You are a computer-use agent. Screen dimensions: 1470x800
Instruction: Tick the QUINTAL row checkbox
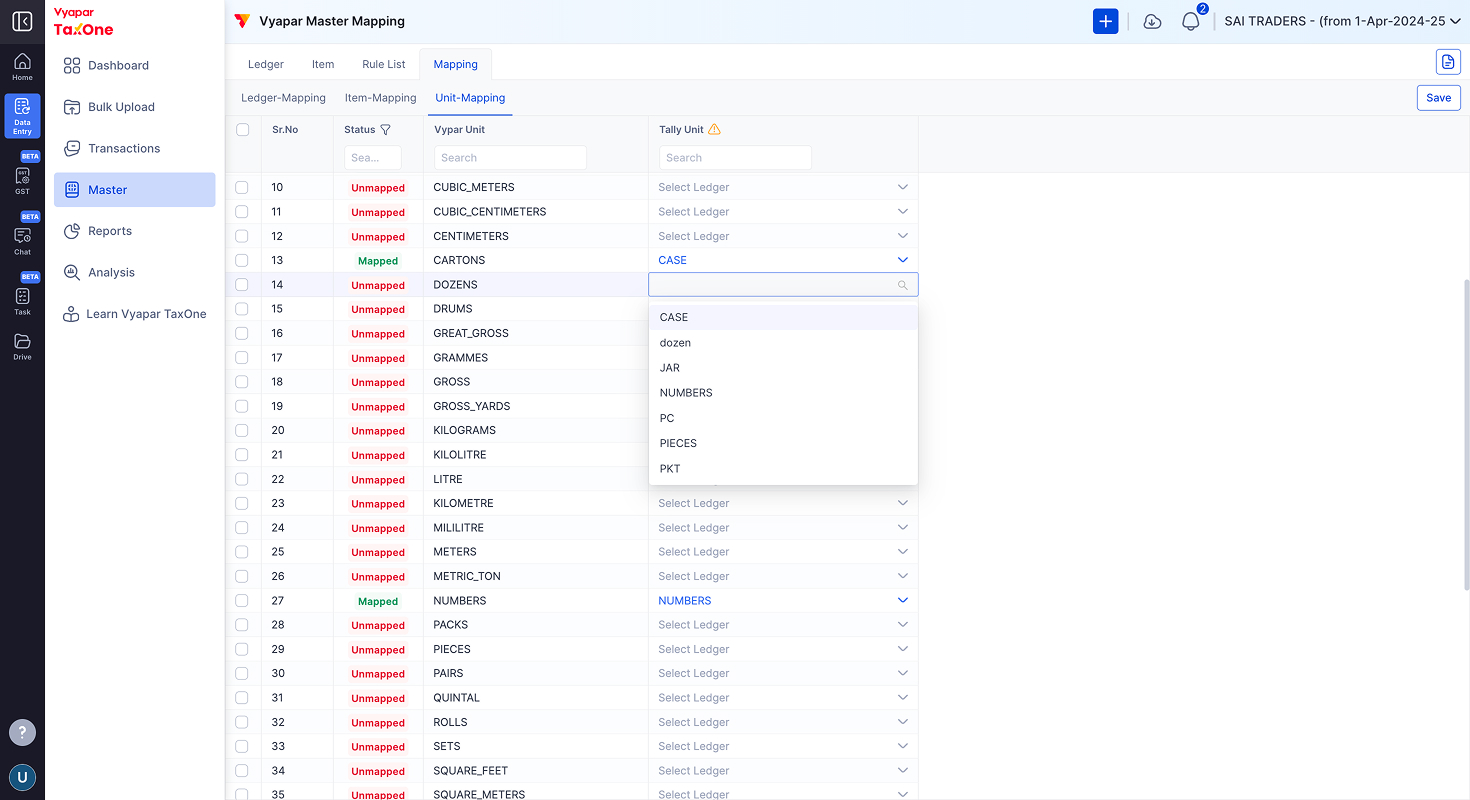pyautogui.click(x=242, y=698)
